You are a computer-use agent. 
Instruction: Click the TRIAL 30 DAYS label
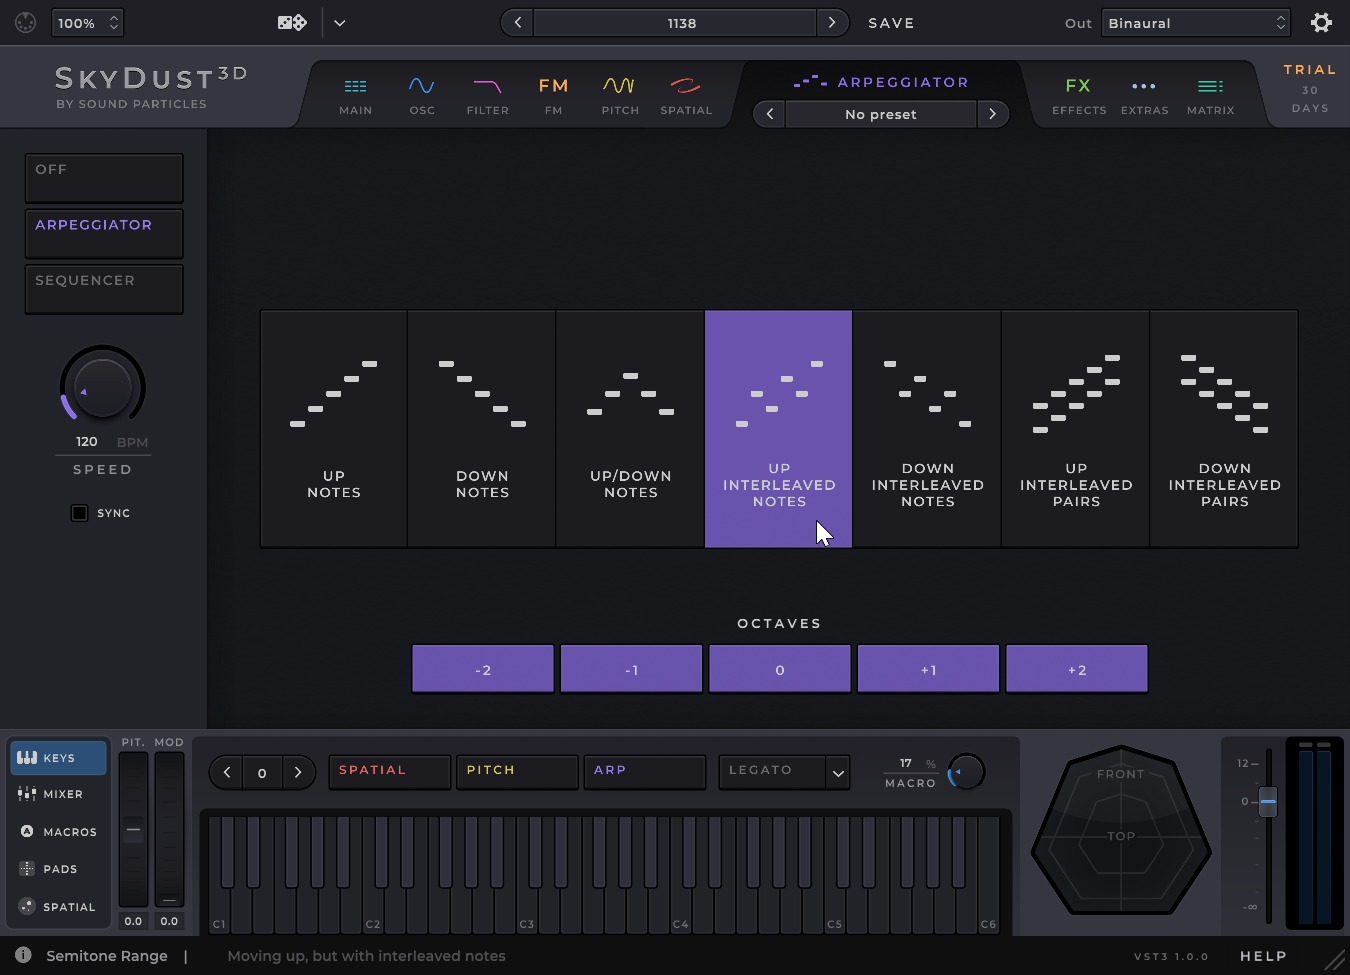[x=1310, y=88]
